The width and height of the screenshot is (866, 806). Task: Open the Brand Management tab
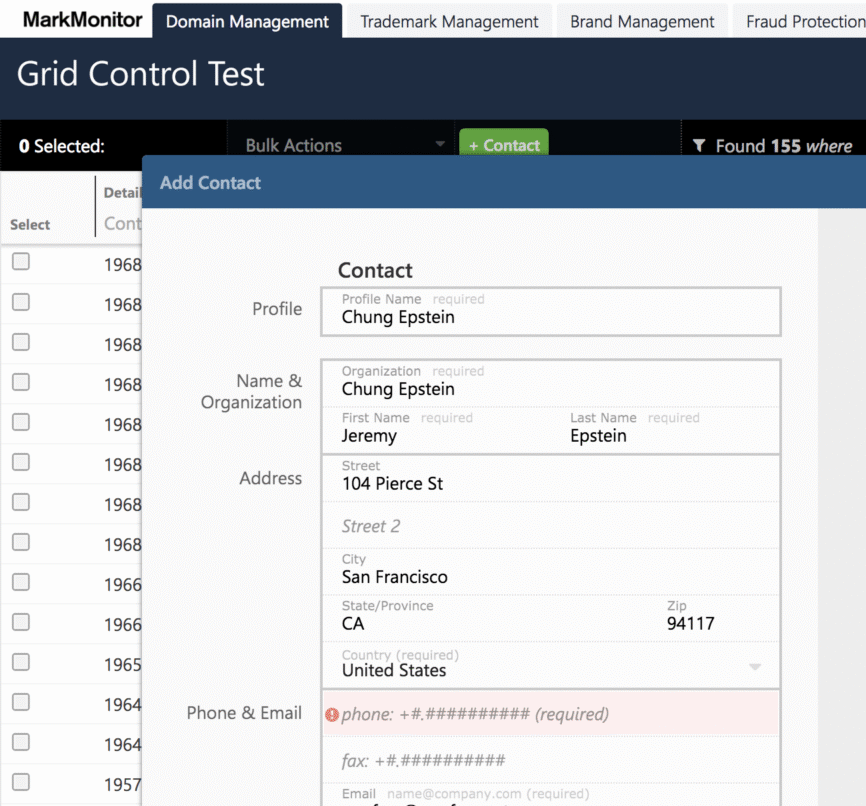tap(642, 21)
